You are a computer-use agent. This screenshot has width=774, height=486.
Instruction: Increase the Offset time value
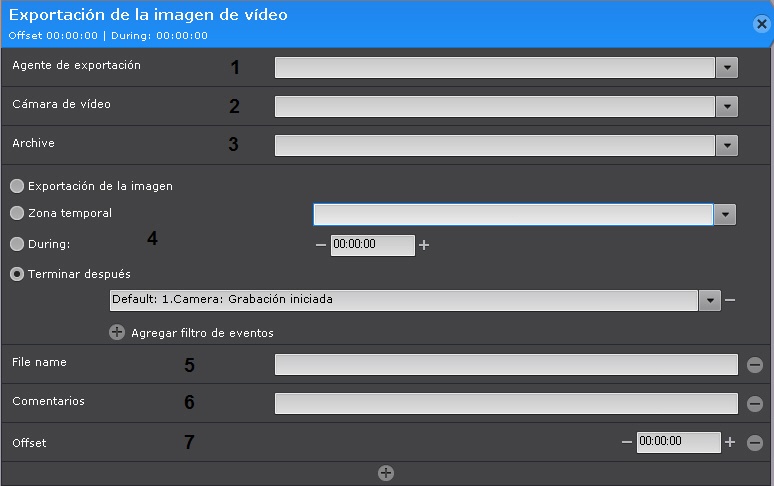[x=730, y=442]
